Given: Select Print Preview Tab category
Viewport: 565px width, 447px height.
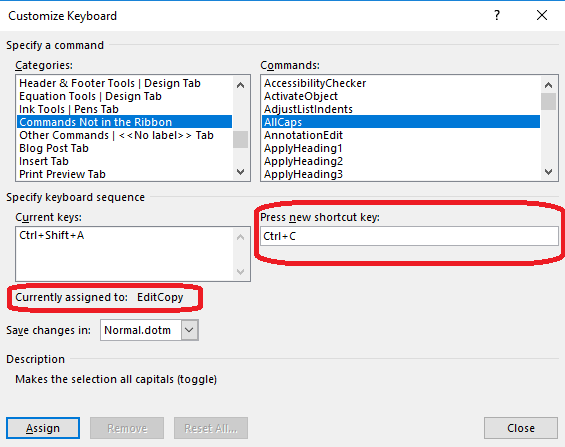Looking at the screenshot, I should [124, 174].
